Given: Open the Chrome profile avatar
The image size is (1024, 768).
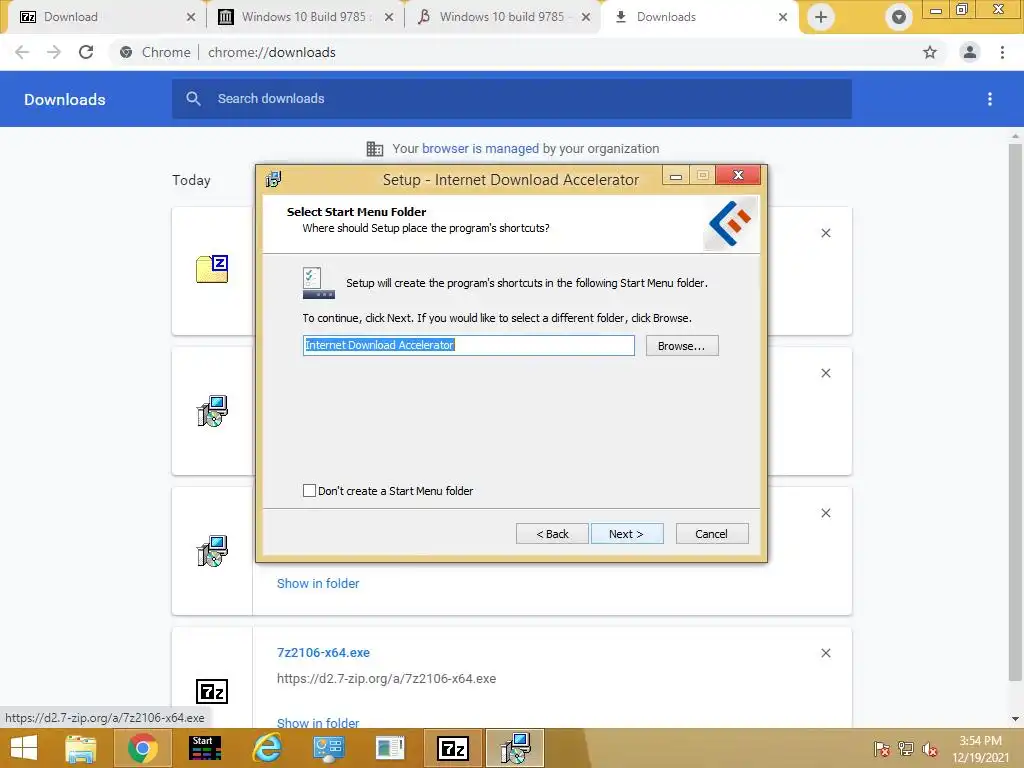Looking at the screenshot, I should click(970, 52).
